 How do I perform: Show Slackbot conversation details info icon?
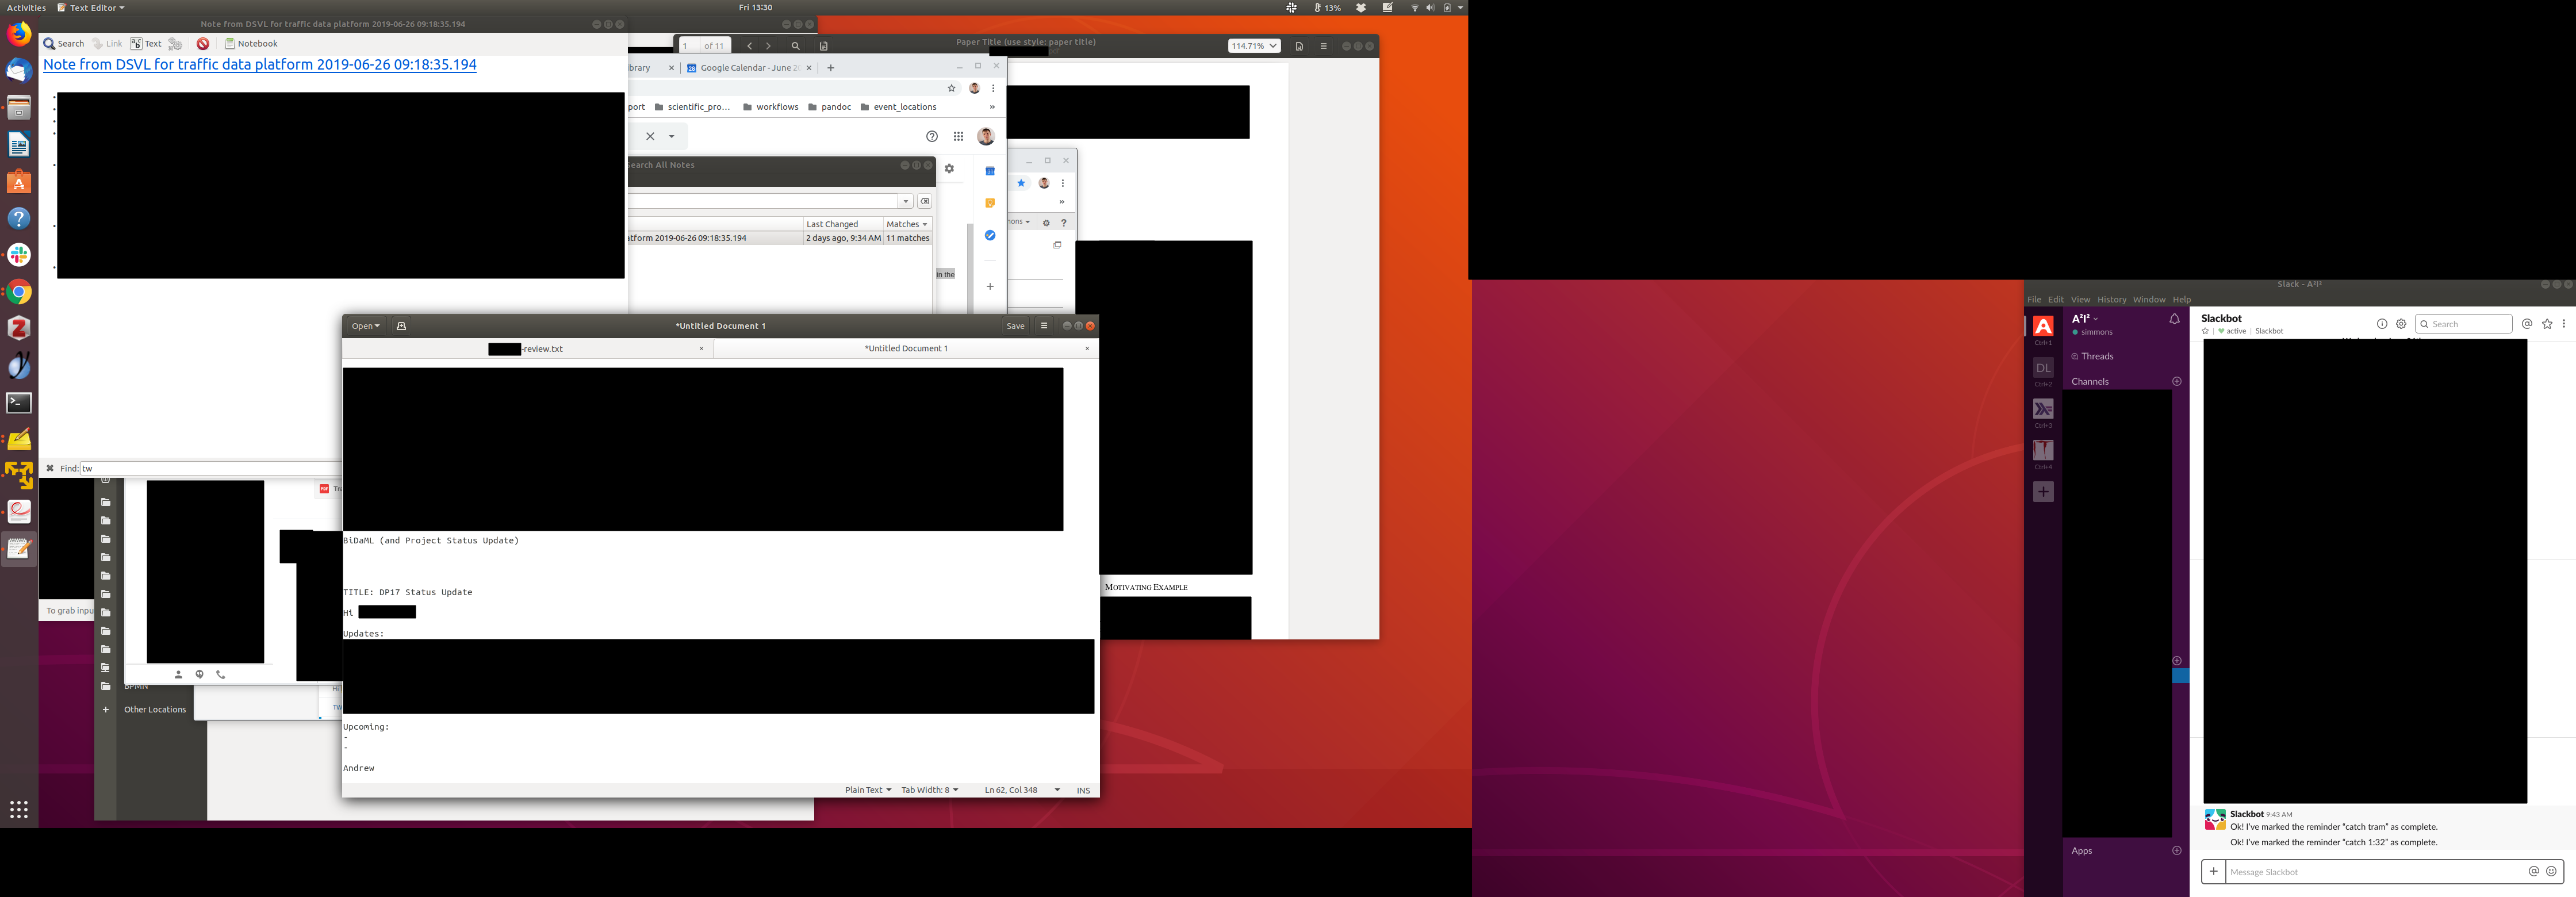tap(2382, 324)
